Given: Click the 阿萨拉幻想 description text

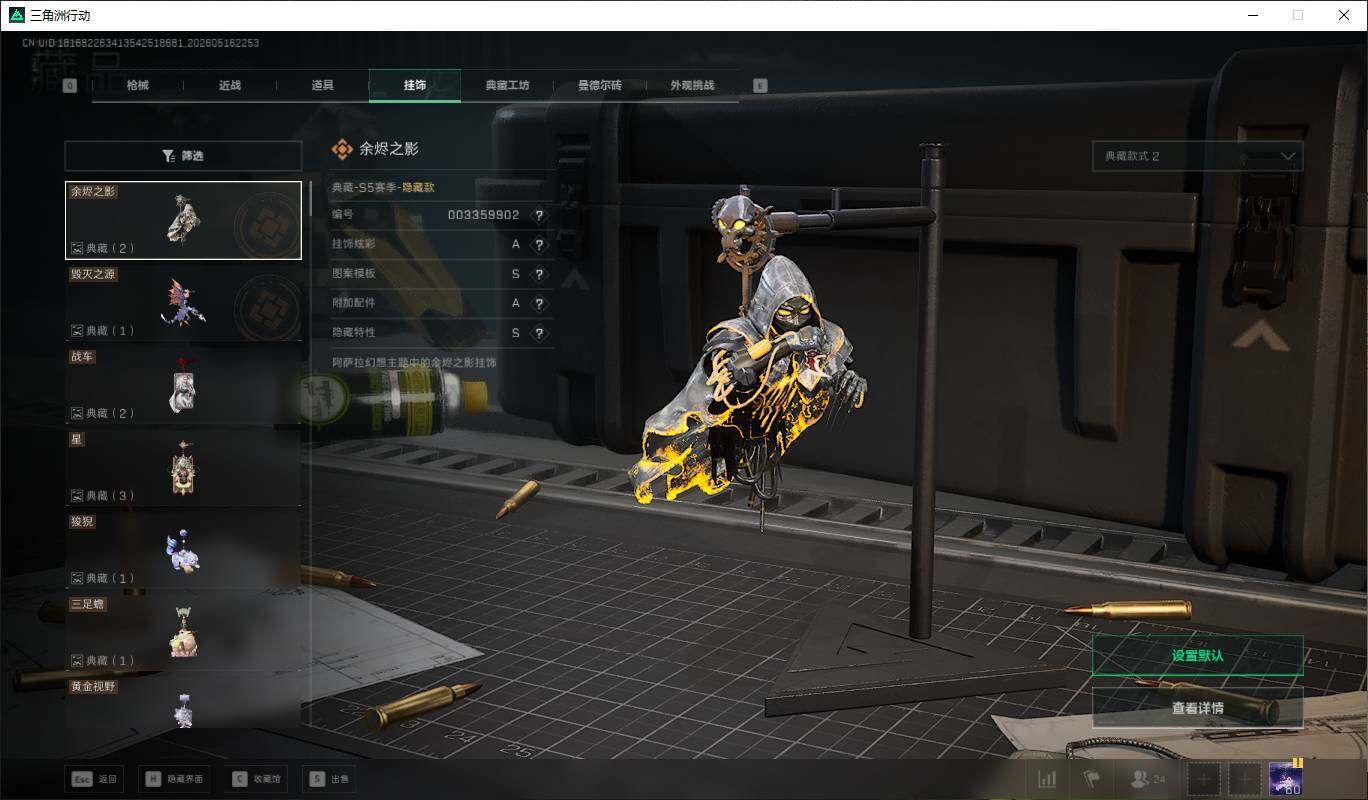Looking at the screenshot, I should click(x=414, y=362).
